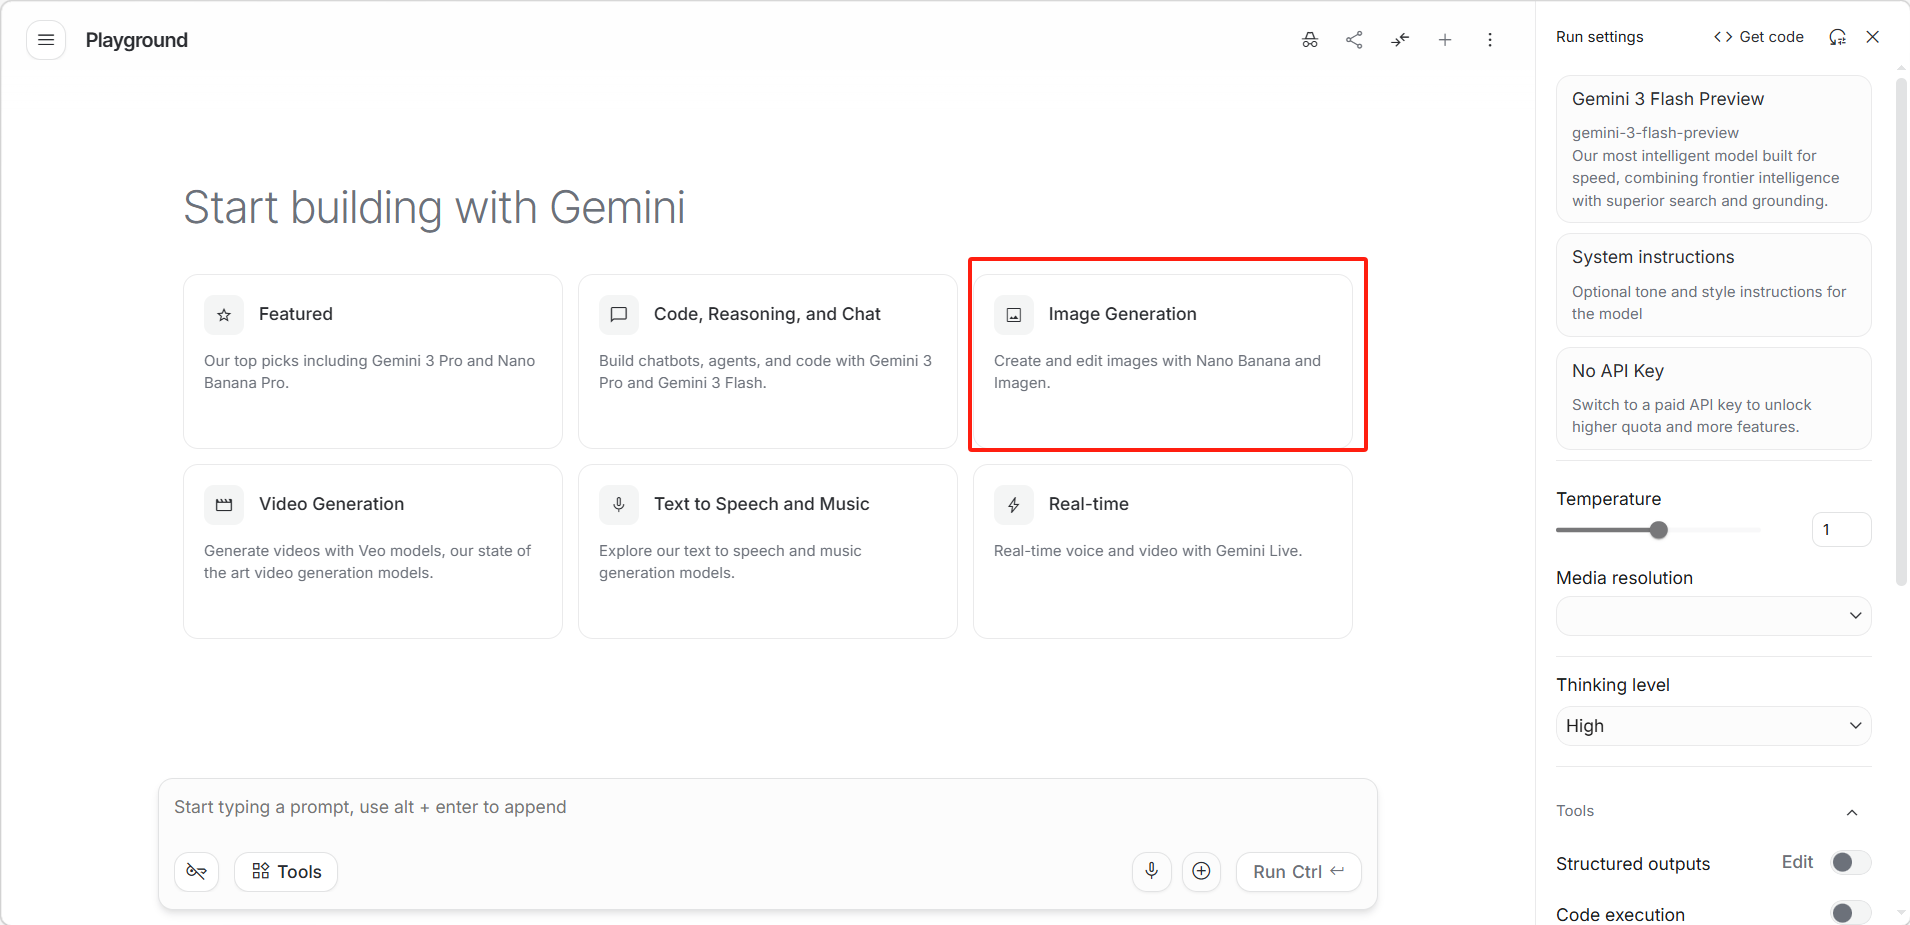Start a new chat with plus icon
The height and width of the screenshot is (925, 1910).
click(x=1445, y=40)
